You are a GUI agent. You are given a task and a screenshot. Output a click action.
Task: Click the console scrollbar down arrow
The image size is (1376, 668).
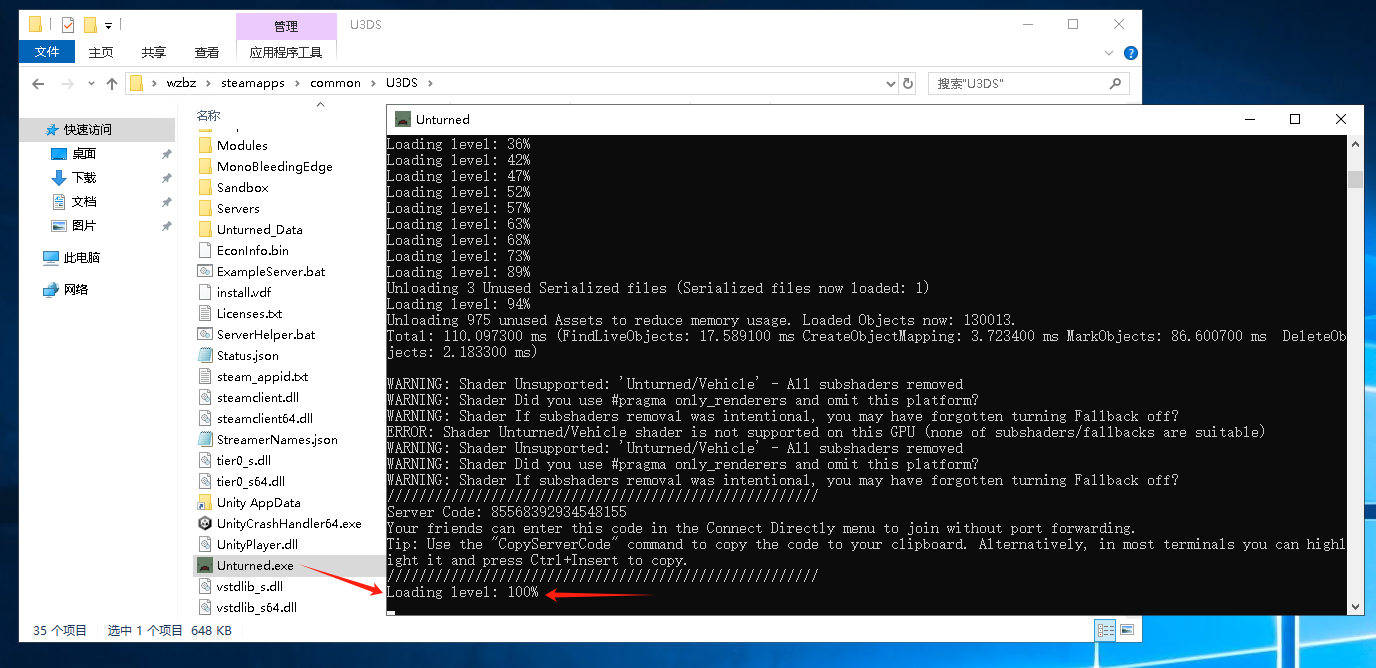coord(1356,606)
